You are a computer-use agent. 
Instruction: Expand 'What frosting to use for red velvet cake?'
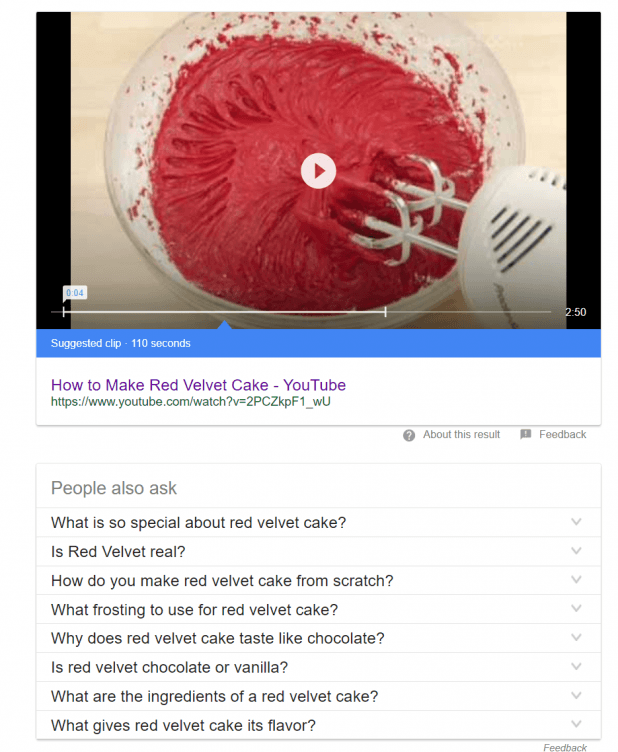pyautogui.click(x=318, y=609)
